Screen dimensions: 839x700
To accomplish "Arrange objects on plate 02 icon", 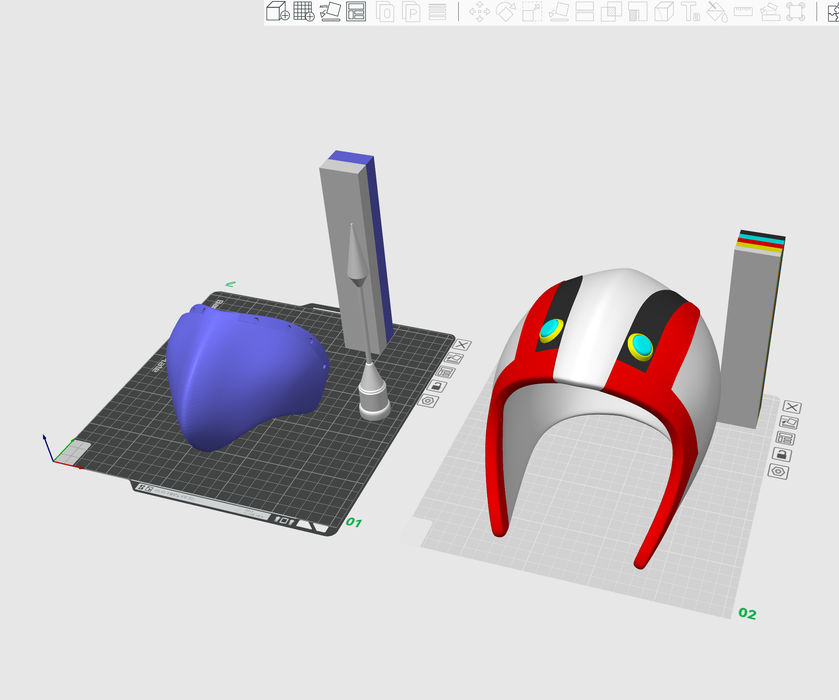I will [786, 438].
